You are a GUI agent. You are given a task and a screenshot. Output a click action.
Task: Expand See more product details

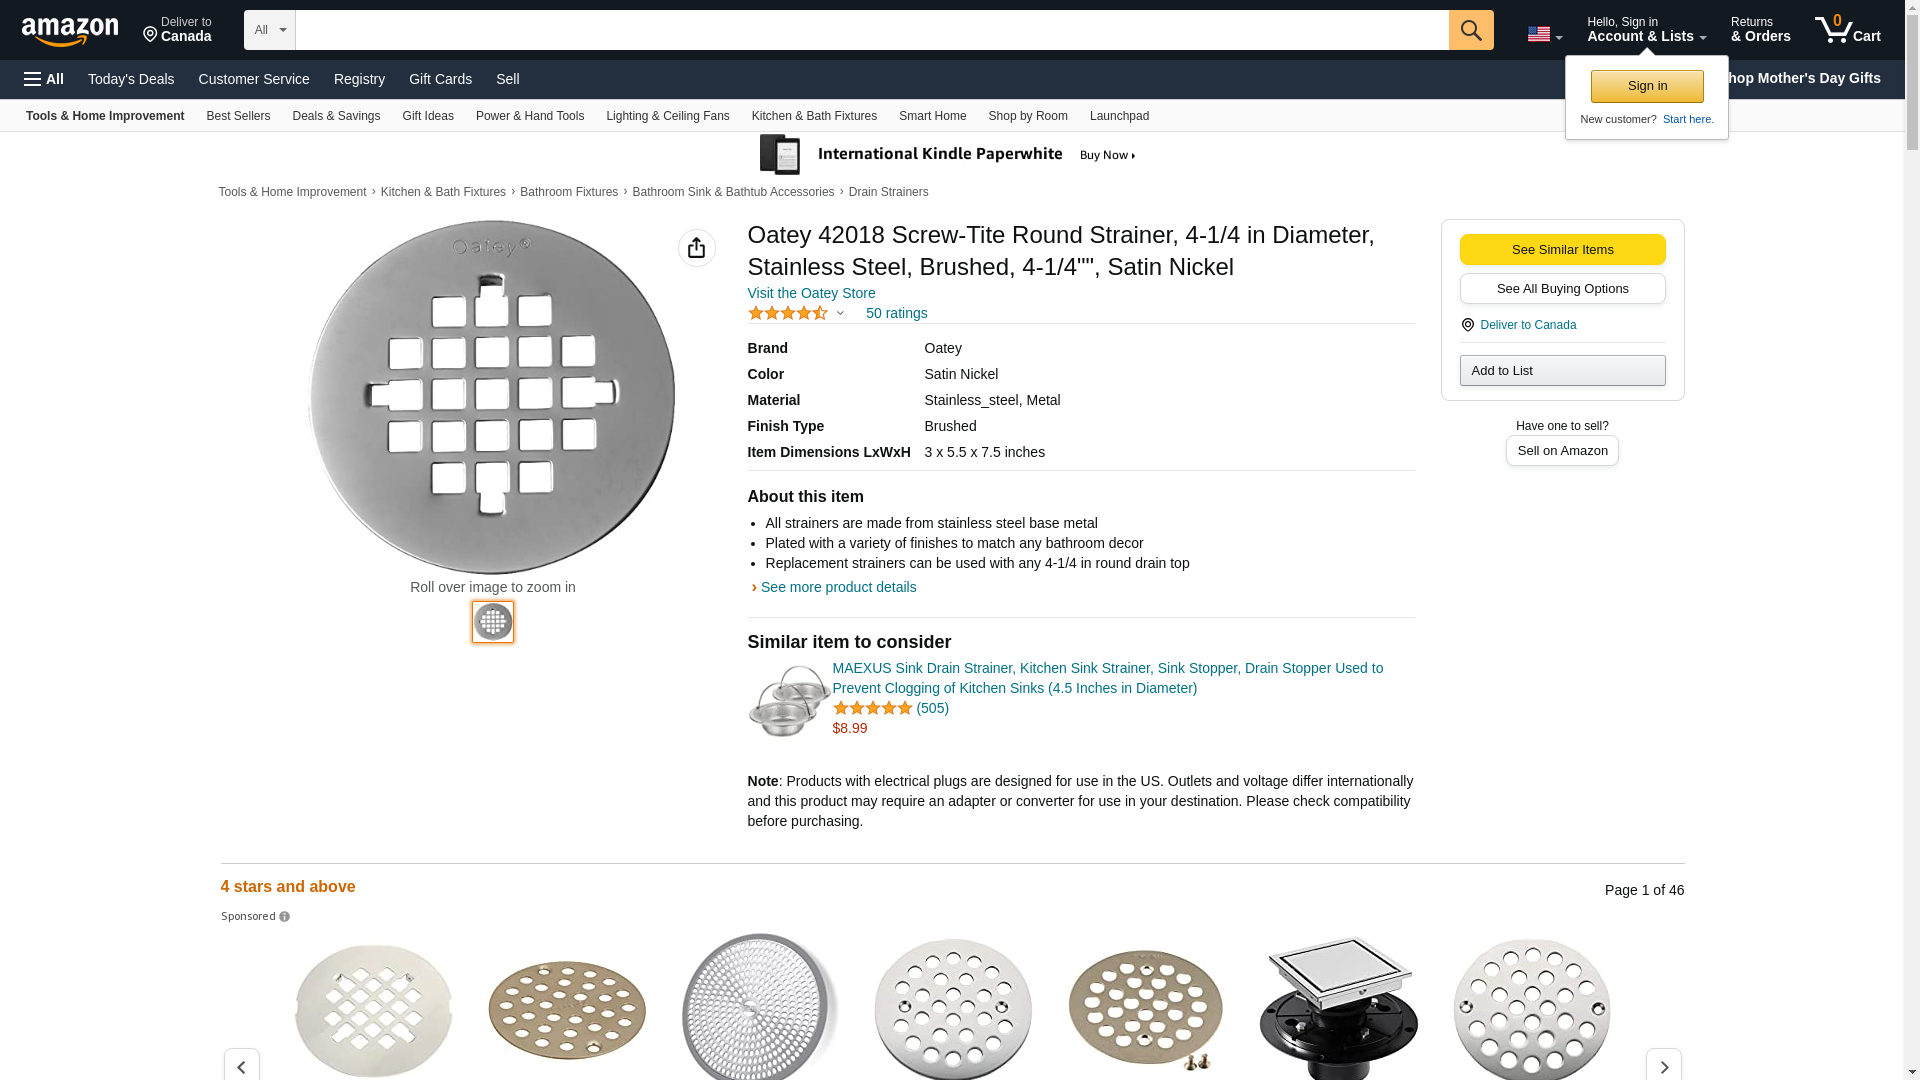[837, 587]
